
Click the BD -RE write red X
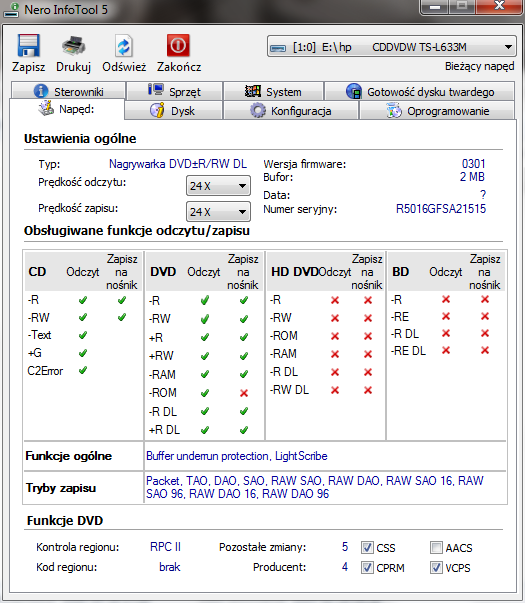click(x=485, y=316)
